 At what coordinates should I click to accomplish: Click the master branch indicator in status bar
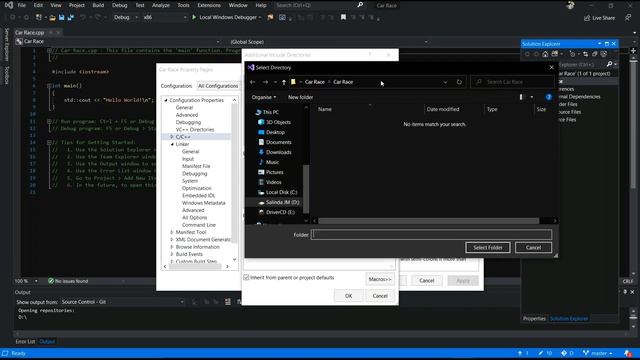[x=598, y=353]
